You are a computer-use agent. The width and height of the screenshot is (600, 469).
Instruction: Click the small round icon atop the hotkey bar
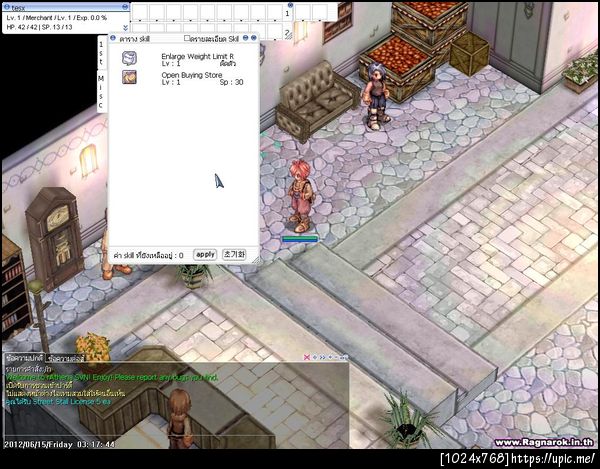coord(290,5)
